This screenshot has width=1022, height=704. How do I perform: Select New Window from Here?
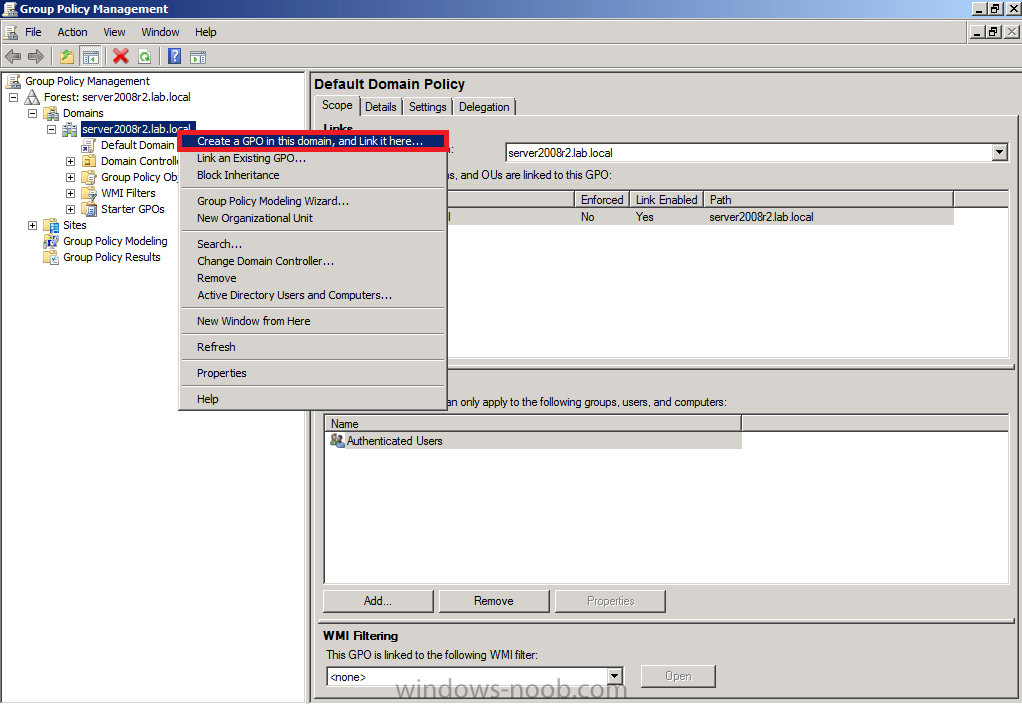pos(313,321)
